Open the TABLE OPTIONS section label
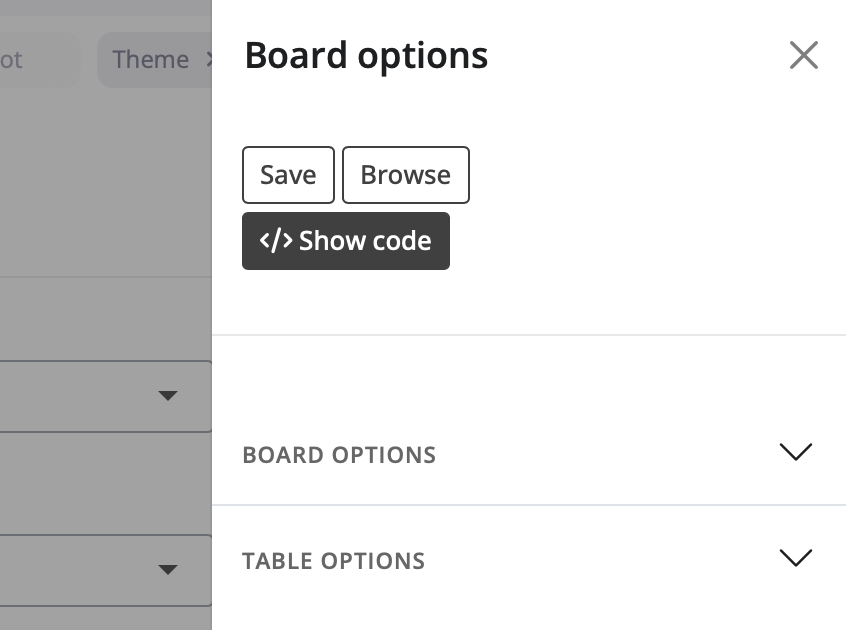This screenshot has width=846, height=630. [x=333, y=561]
